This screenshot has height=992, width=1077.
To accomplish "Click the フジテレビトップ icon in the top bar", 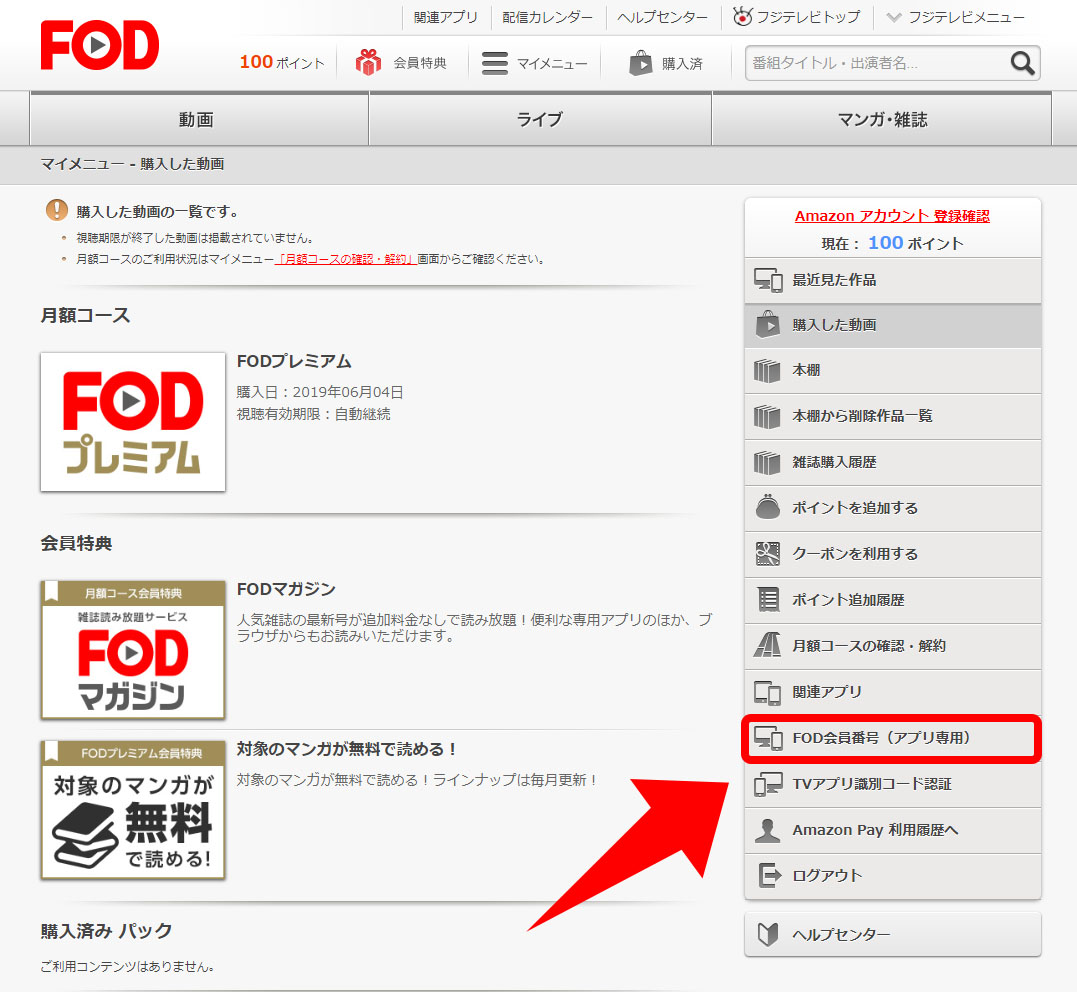I will pyautogui.click(x=741, y=17).
